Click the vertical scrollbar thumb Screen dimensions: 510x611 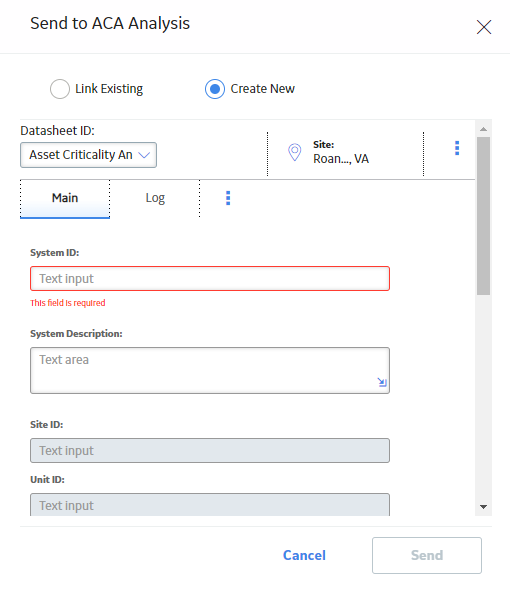484,216
